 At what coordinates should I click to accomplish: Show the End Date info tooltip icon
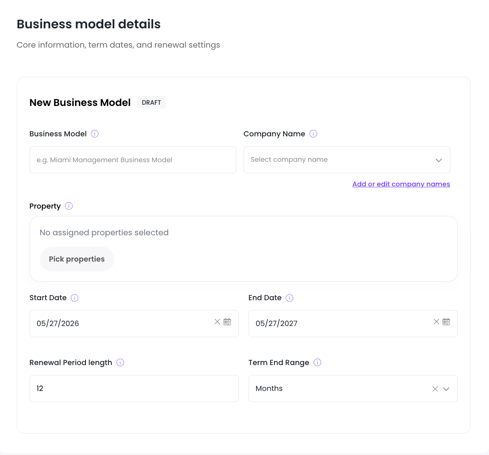(x=289, y=298)
